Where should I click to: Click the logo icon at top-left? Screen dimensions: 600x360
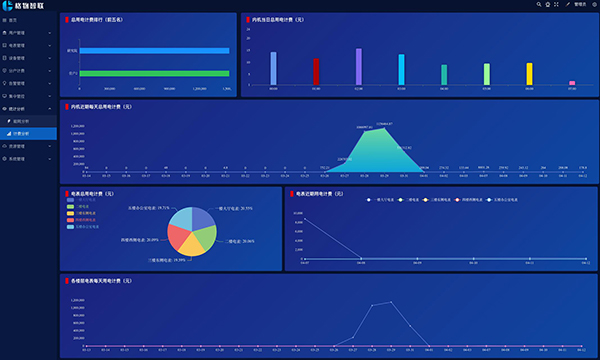pyautogui.click(x=7, y=5)
